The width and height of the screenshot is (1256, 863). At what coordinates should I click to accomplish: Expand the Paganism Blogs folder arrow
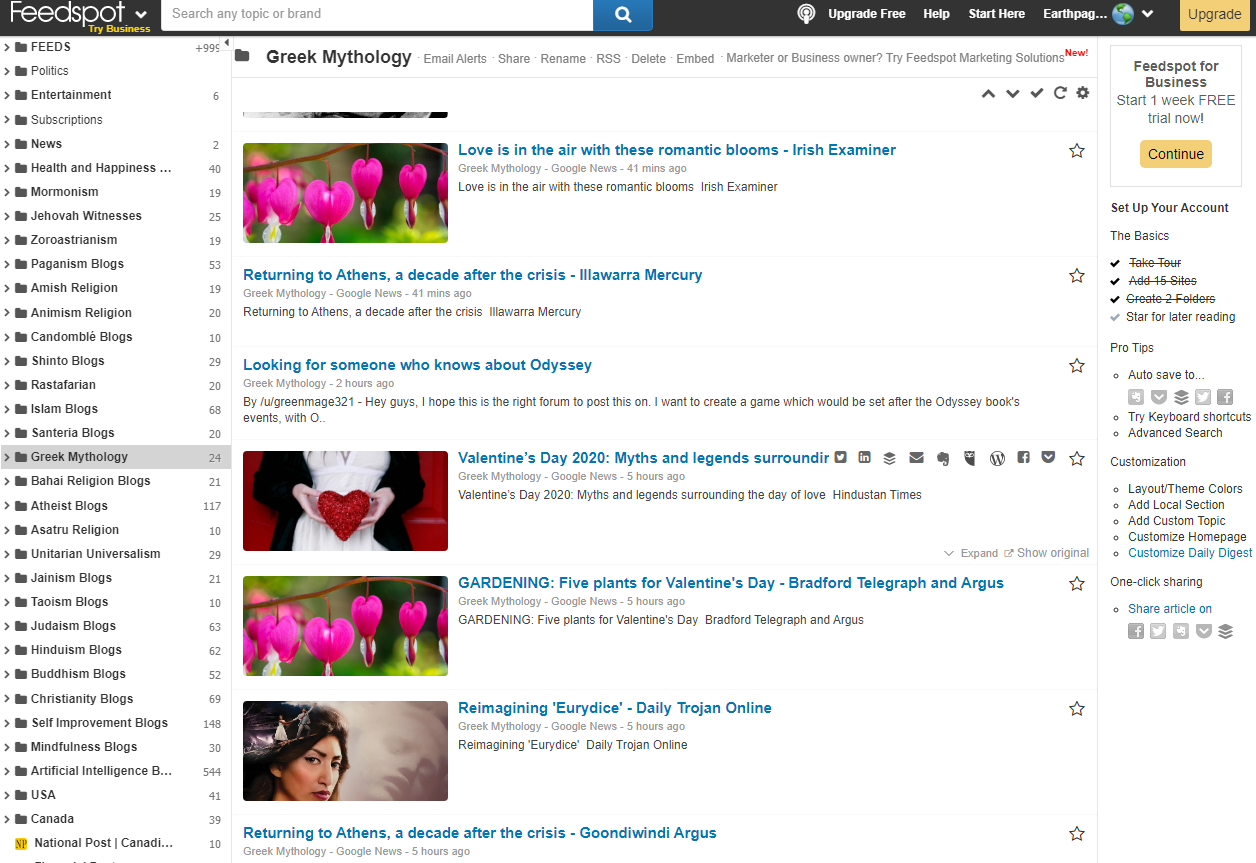(x=7, y=264)
